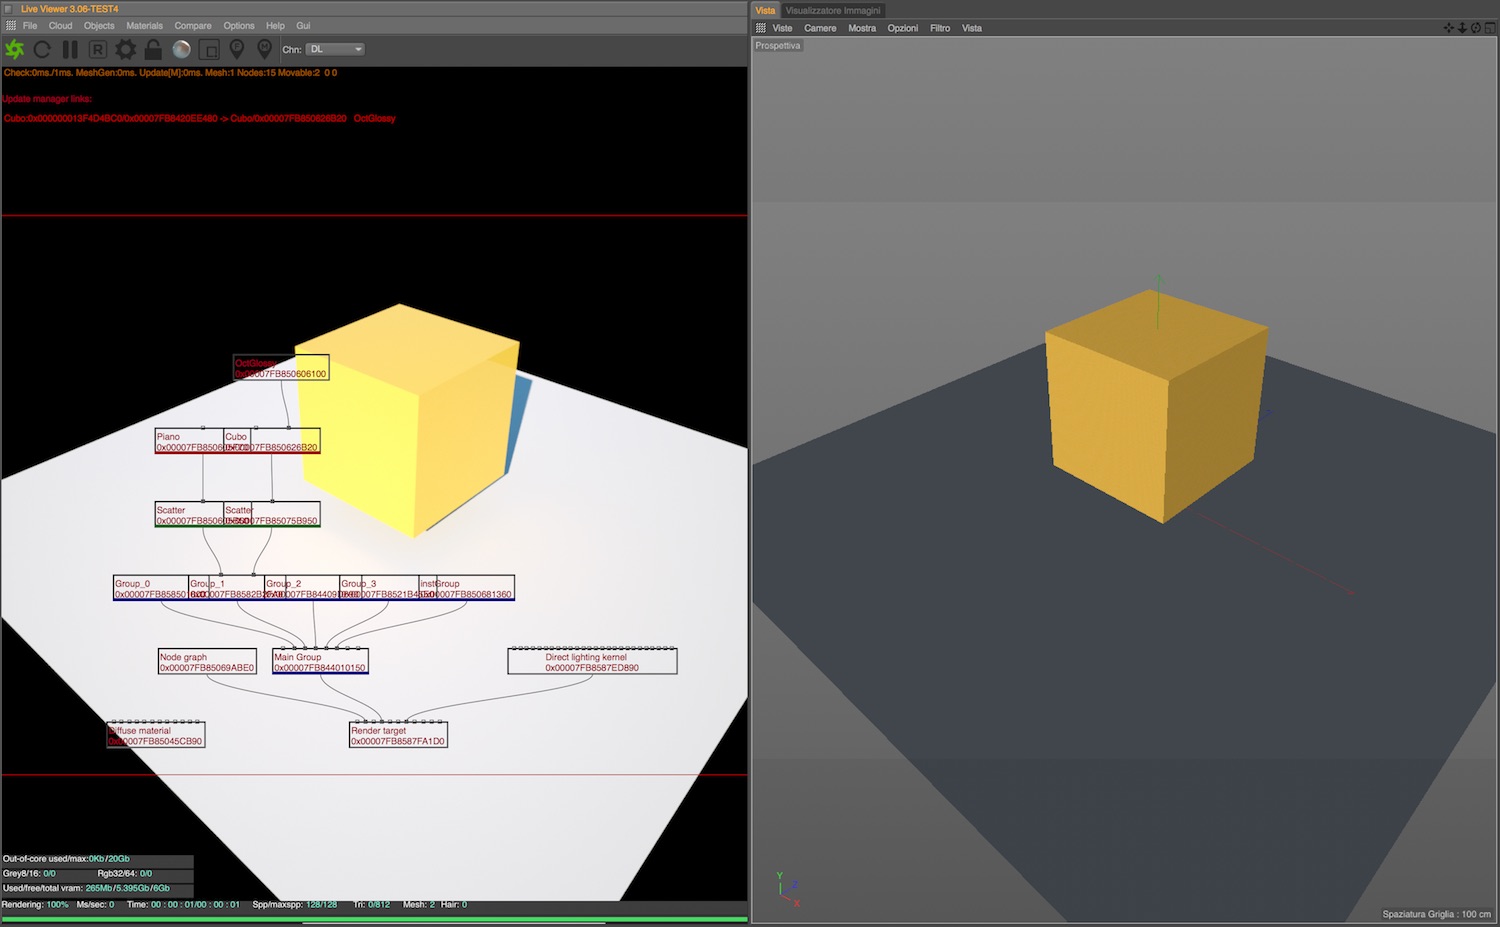Toggle the material picker 'M' pin icon
Viewport: 1500px width, 927px height.
[x=265, y=49]
